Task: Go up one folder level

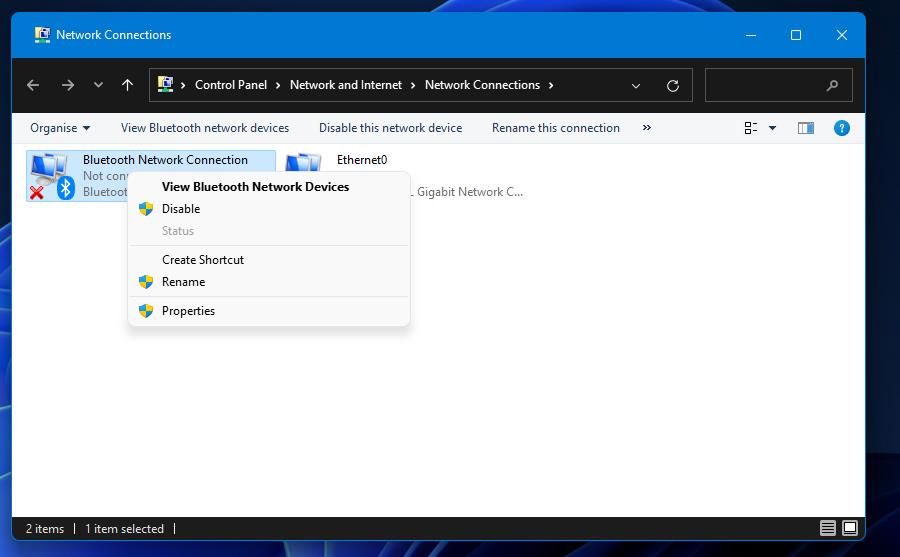Action: click(127, 85)
